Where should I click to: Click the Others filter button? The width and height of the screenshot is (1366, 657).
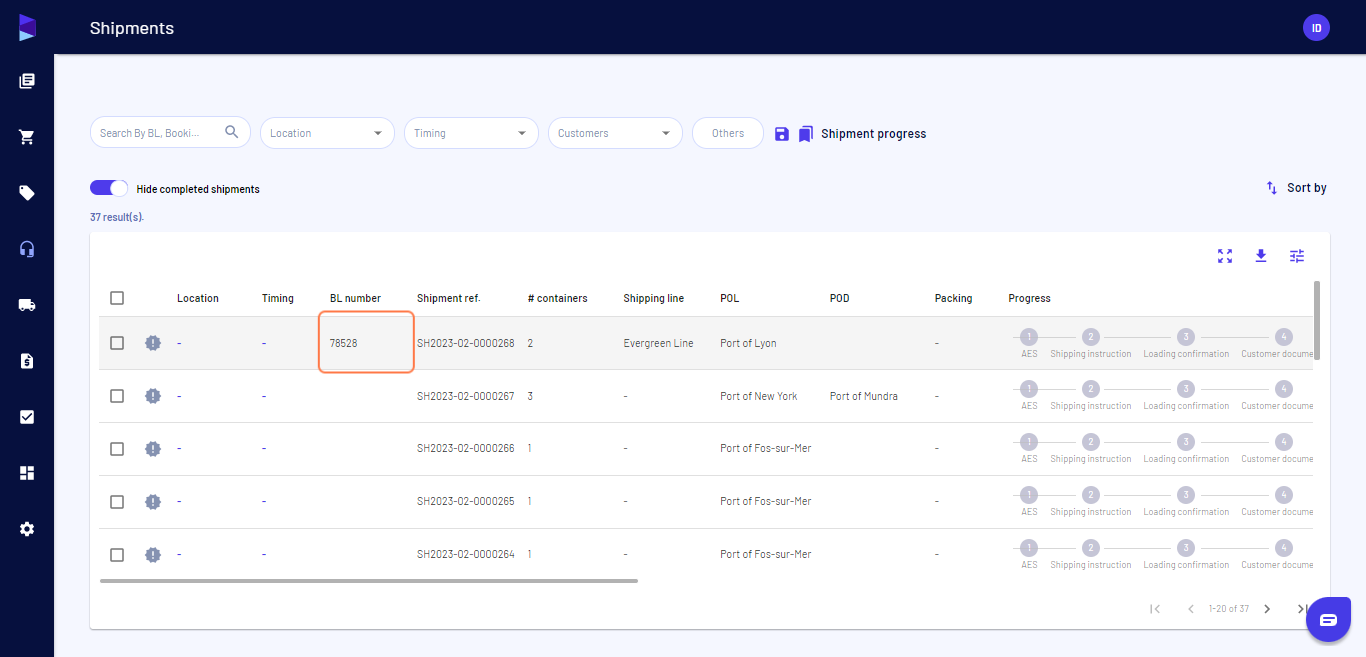coord(728,133)
